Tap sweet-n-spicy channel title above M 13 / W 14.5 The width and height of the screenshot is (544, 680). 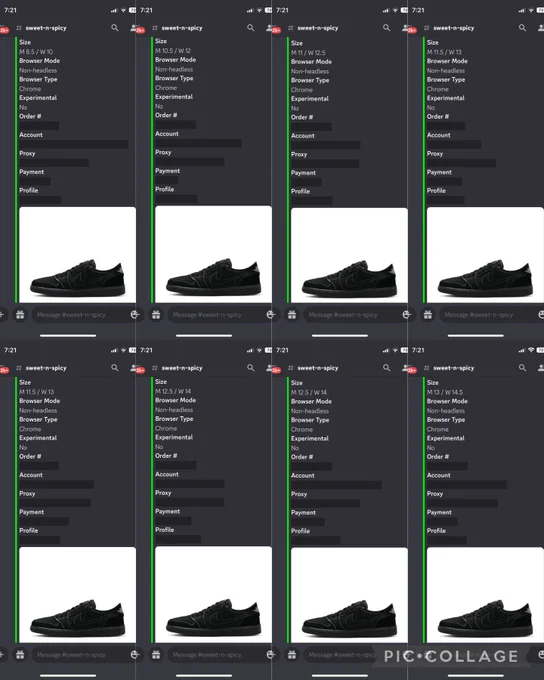point(454,368)
